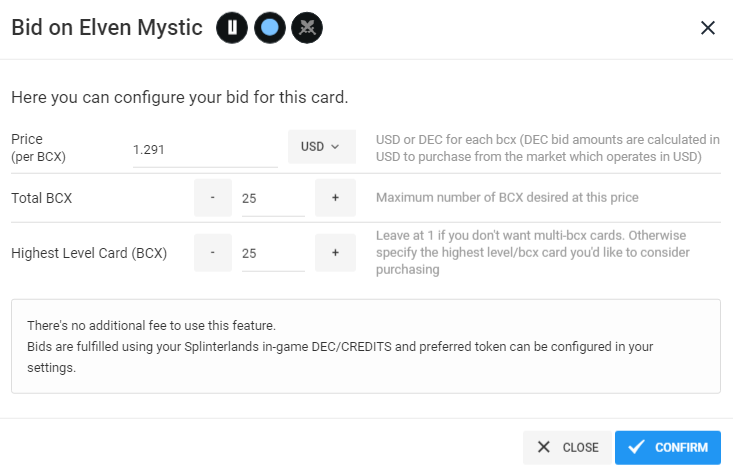Click the blue circle rarity icon
Screen dimensions: 733x473
[x=269, y=28]
